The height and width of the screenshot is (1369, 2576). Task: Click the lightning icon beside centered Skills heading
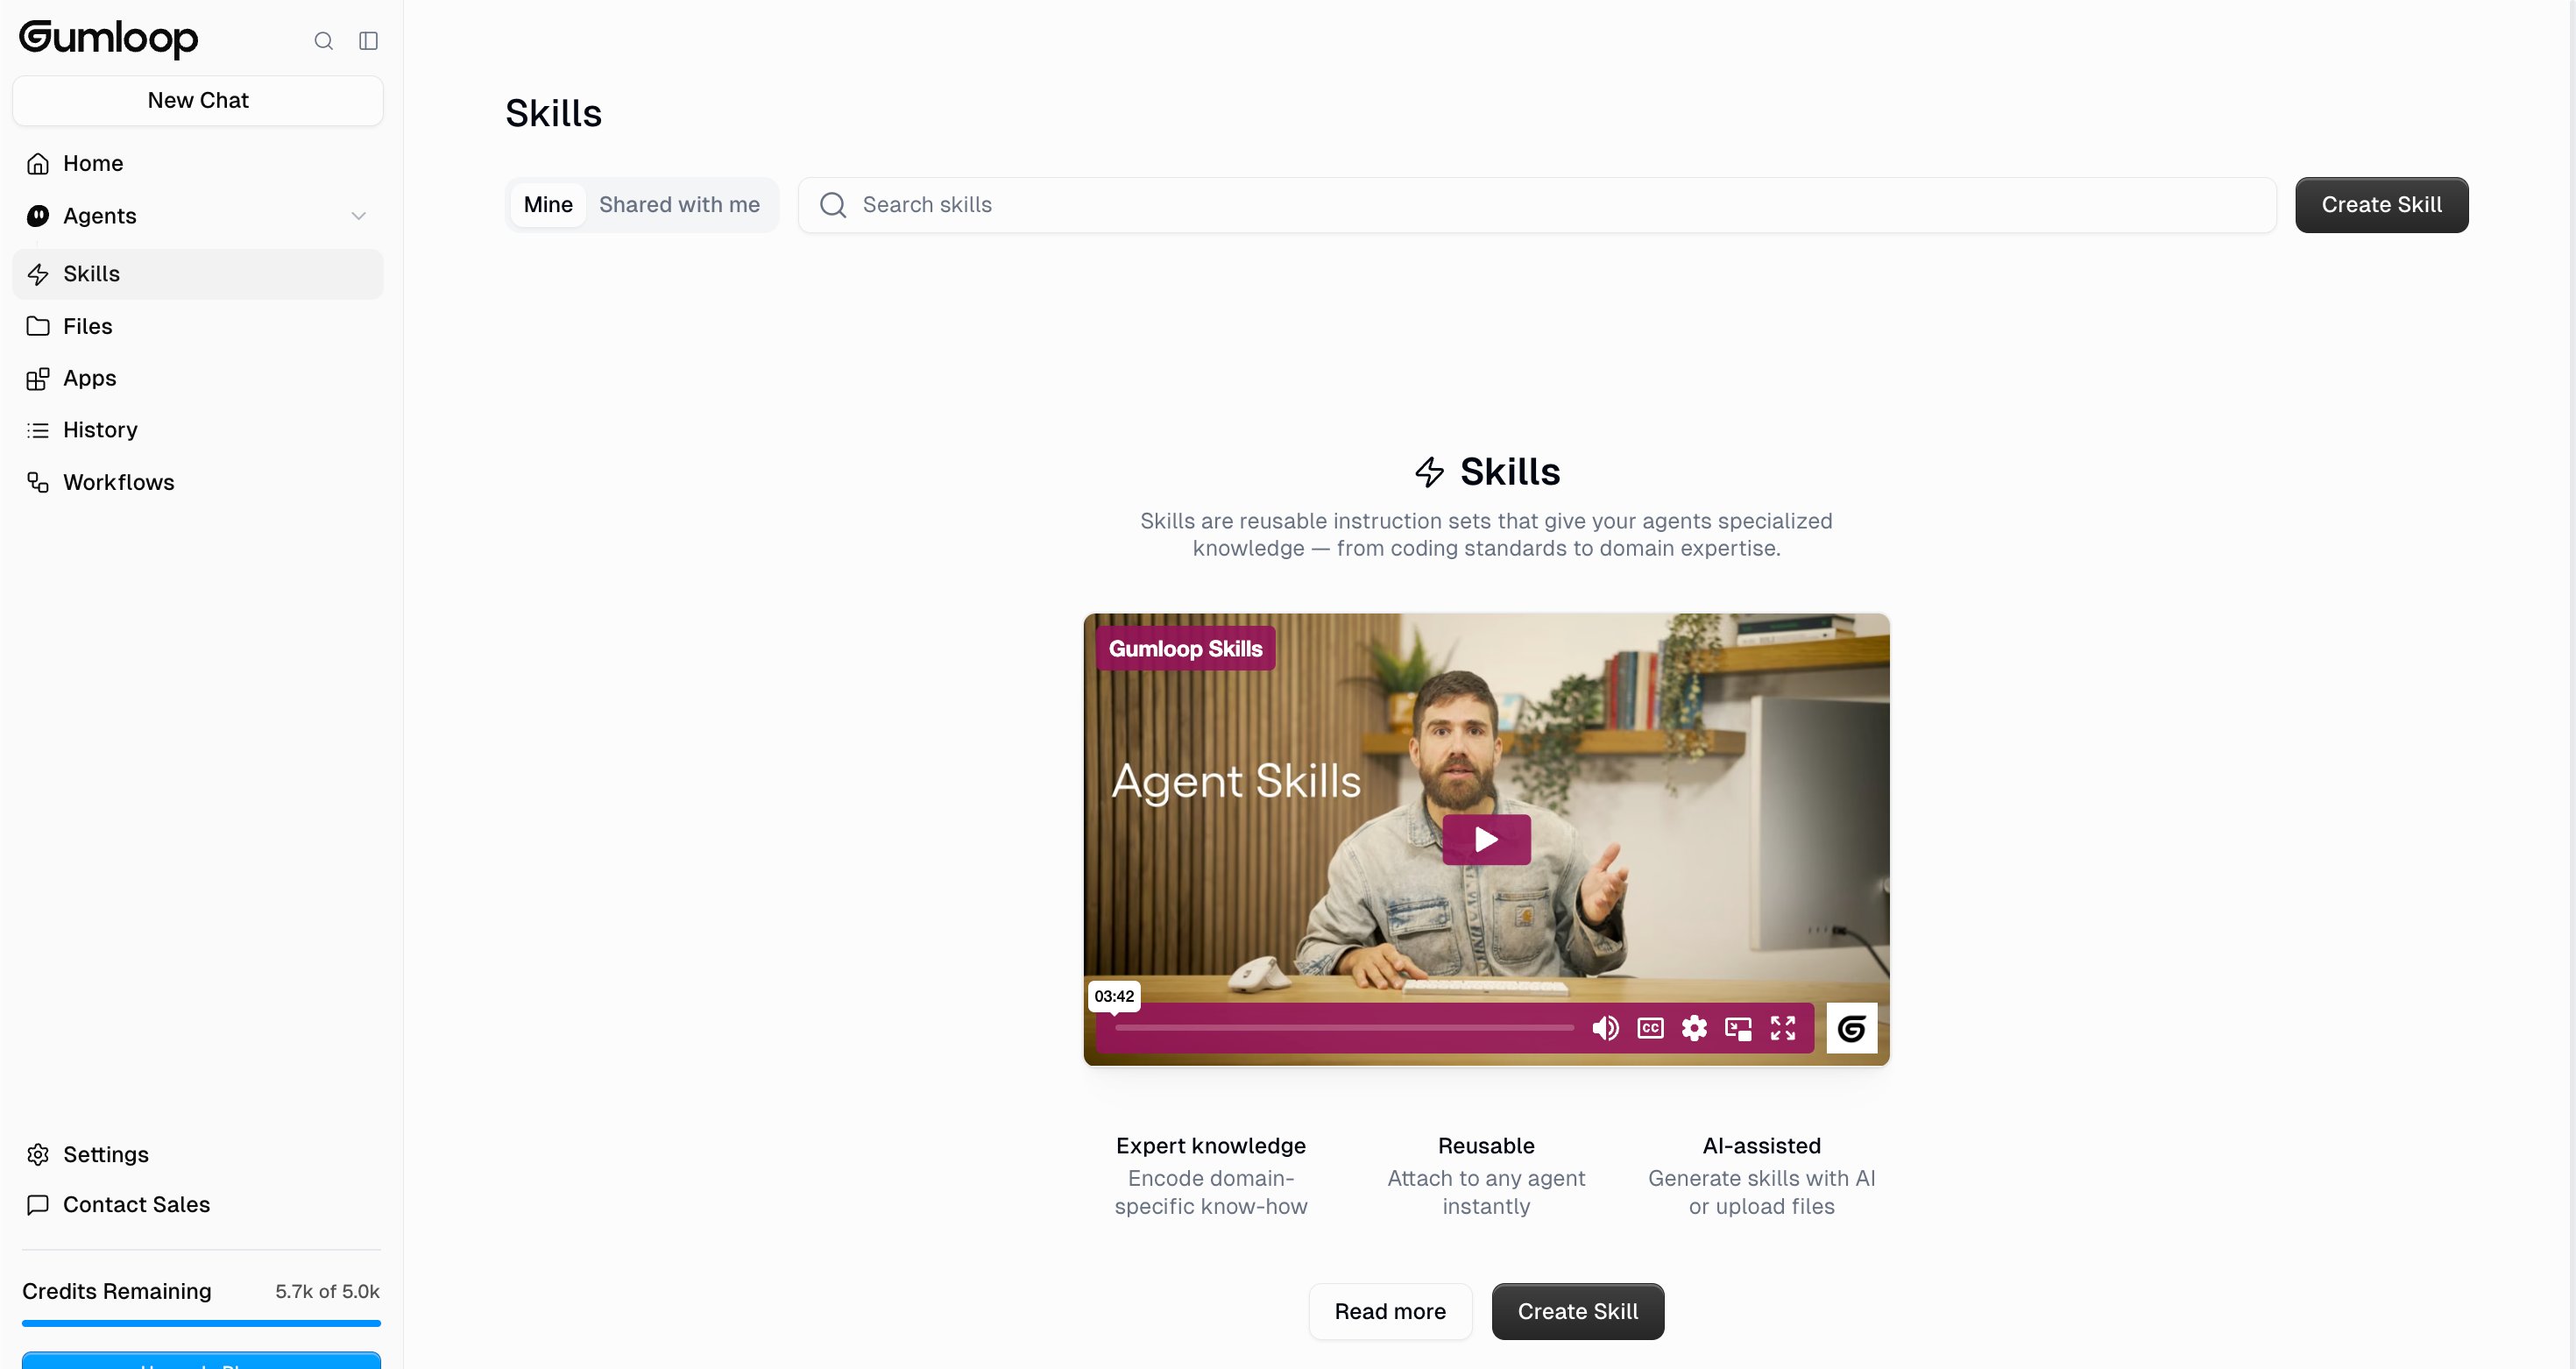click(x=1429, y=472)
